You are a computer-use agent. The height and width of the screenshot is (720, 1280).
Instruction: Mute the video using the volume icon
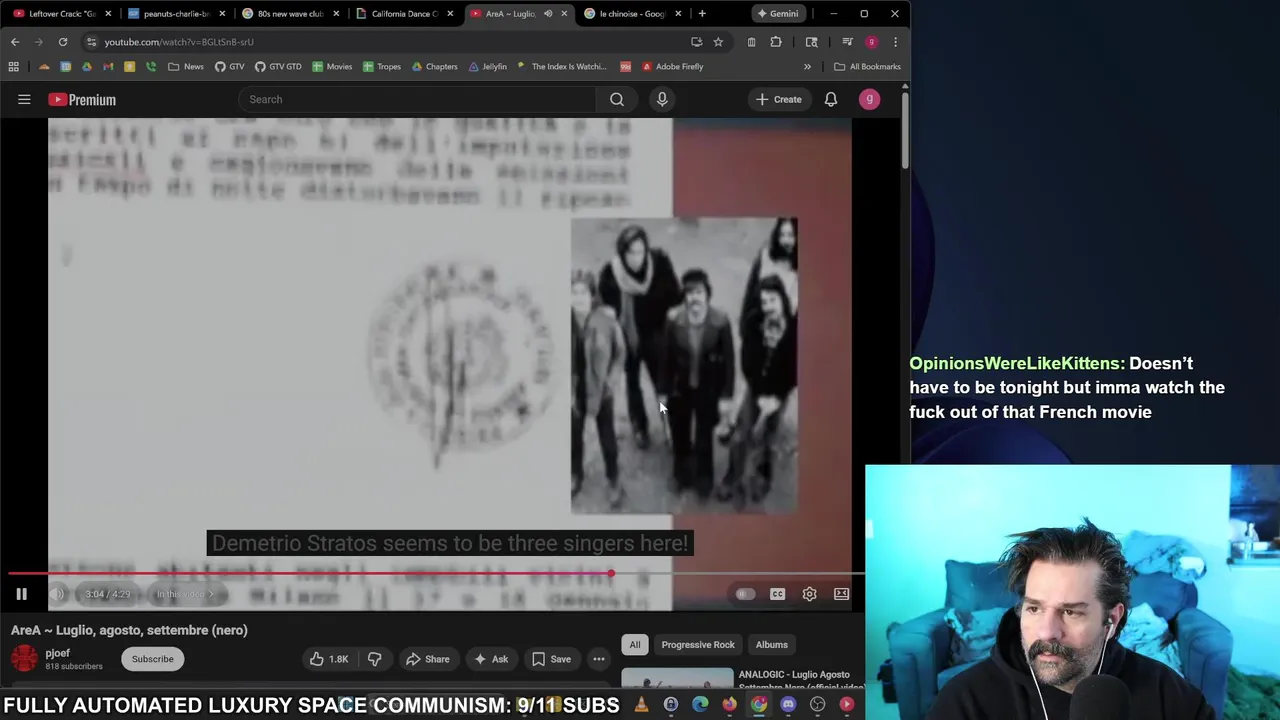click(57, 594)
